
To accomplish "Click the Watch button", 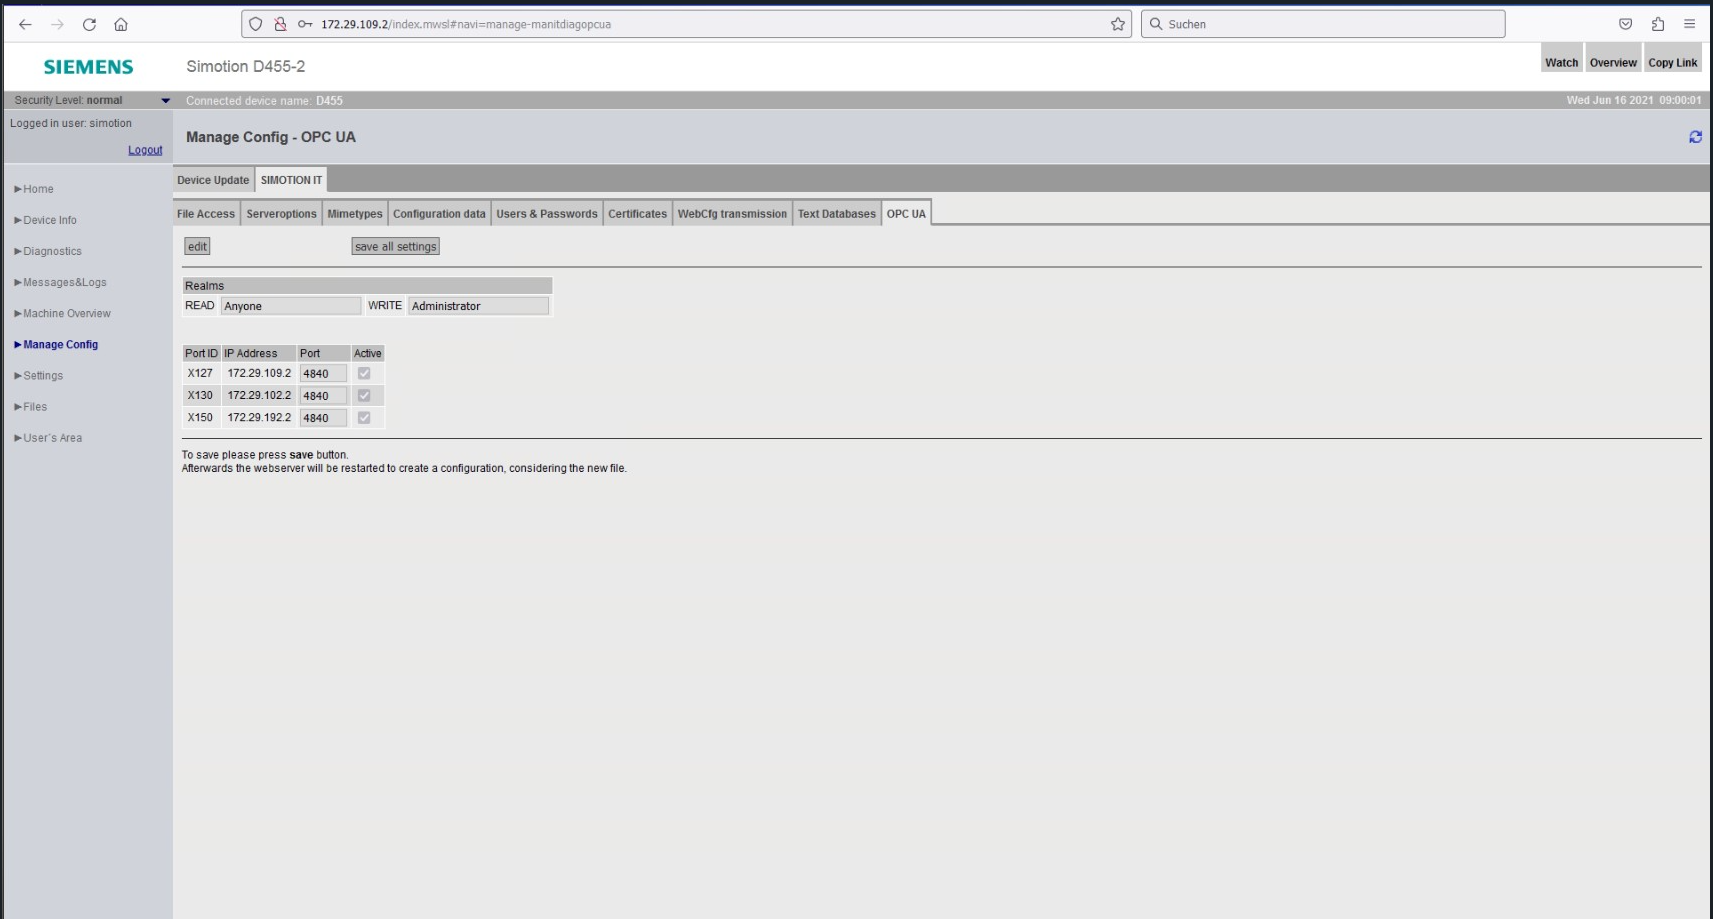I will (x=1561, y=58).
